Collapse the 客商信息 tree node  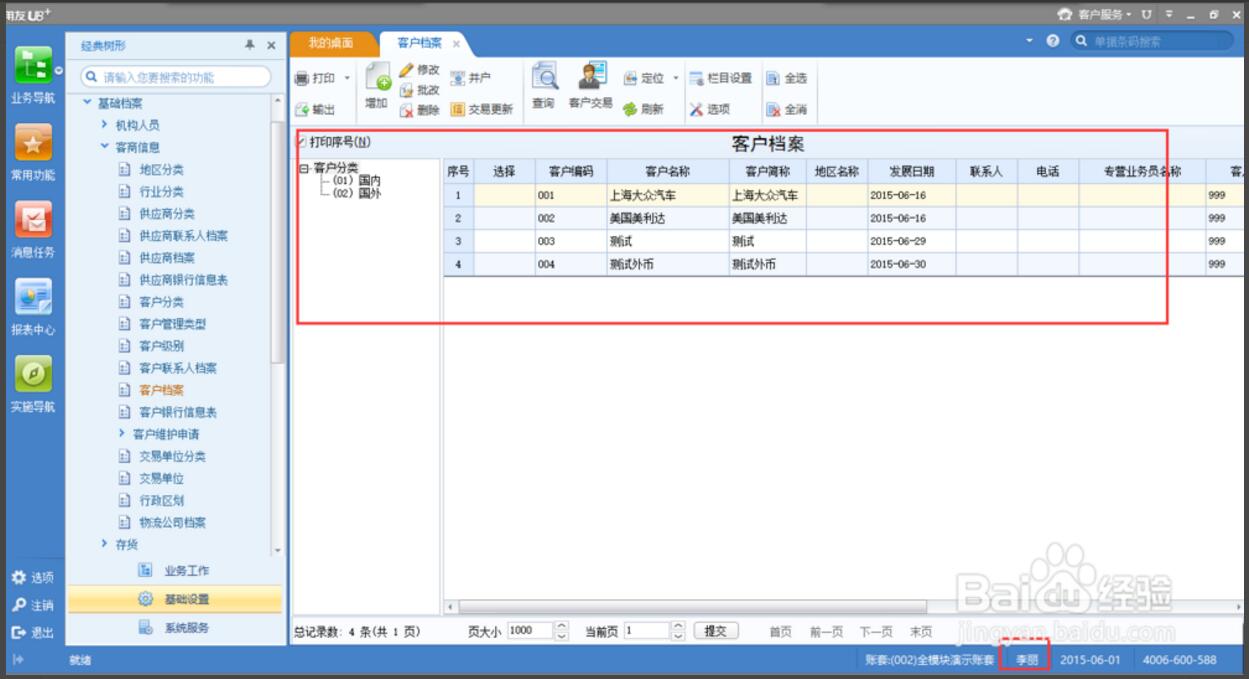pos(105,147)
